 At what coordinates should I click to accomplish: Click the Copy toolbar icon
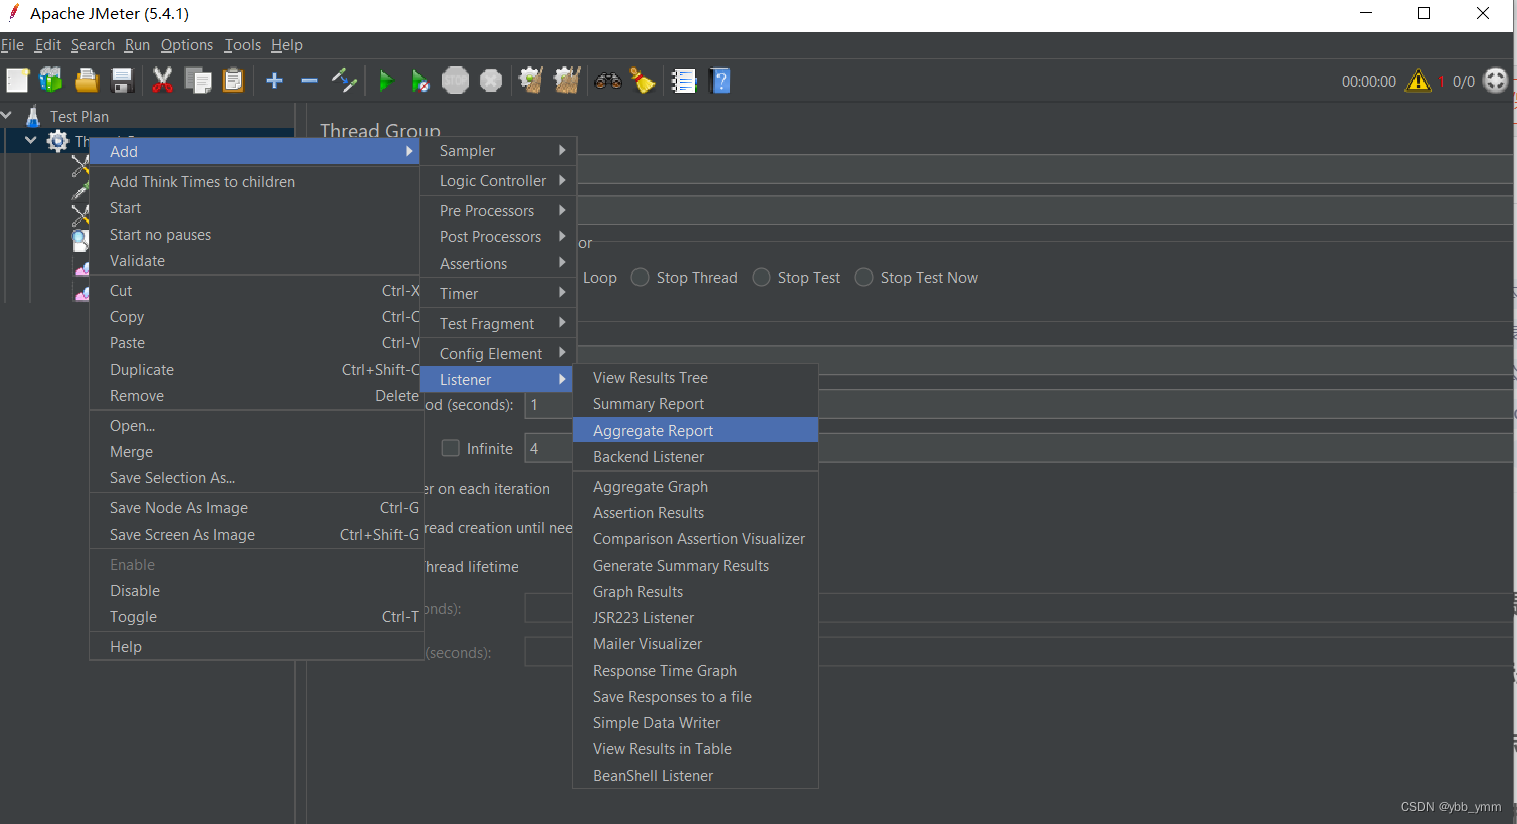point(198,80)
